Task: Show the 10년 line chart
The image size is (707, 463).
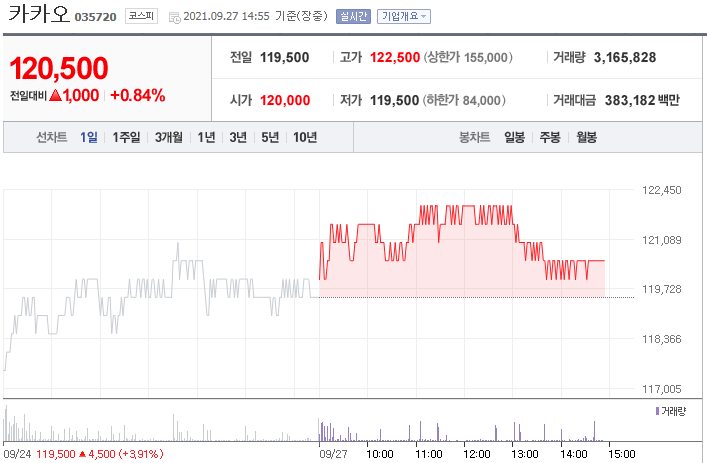Action: coord(305,137)
